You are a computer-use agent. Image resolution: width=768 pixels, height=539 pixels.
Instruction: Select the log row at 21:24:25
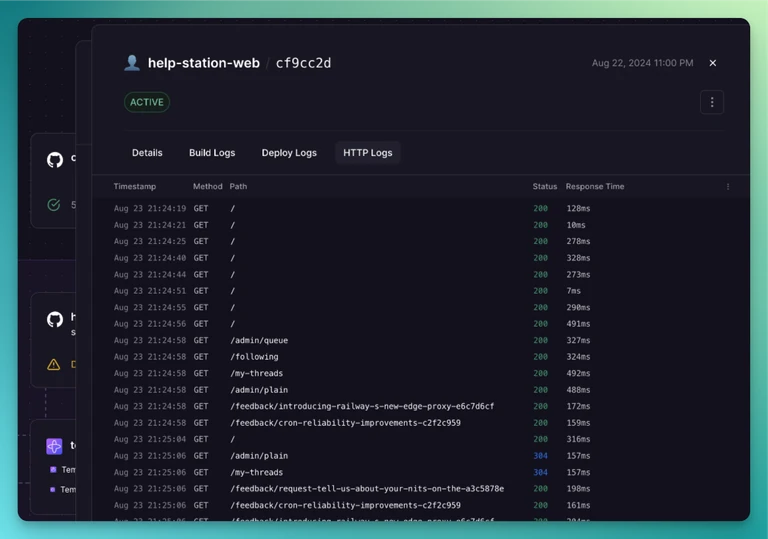click(x=421, y=241)
